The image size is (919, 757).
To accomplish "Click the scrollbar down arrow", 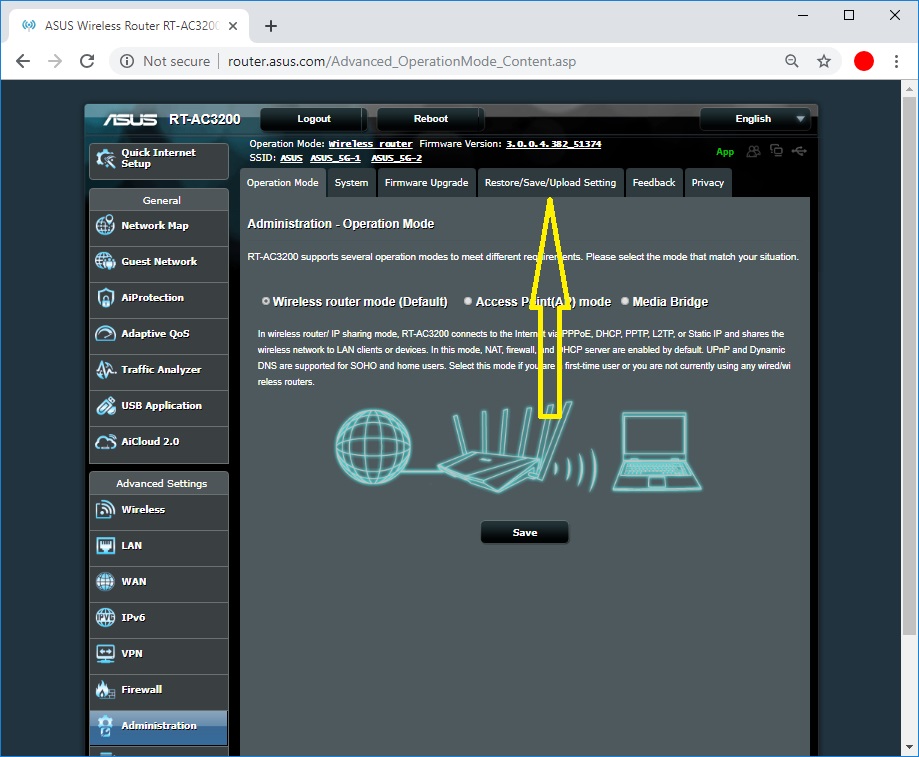I will (x=909, y=747).
